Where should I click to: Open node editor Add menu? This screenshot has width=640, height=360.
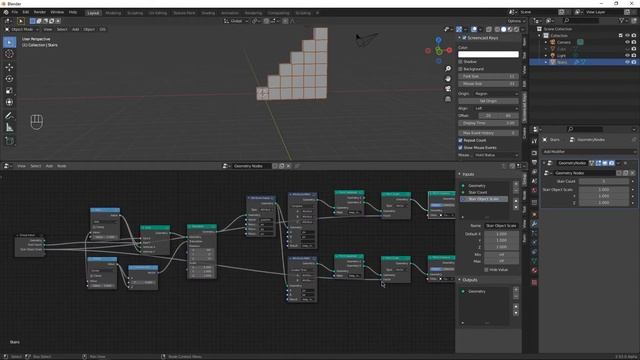(x=49, y=166)
